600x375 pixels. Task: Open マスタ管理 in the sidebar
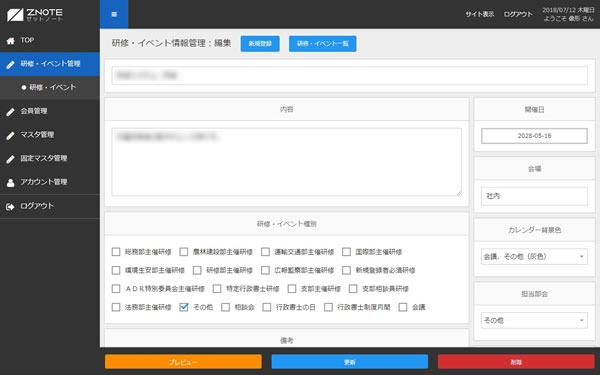tap(50, 135)
